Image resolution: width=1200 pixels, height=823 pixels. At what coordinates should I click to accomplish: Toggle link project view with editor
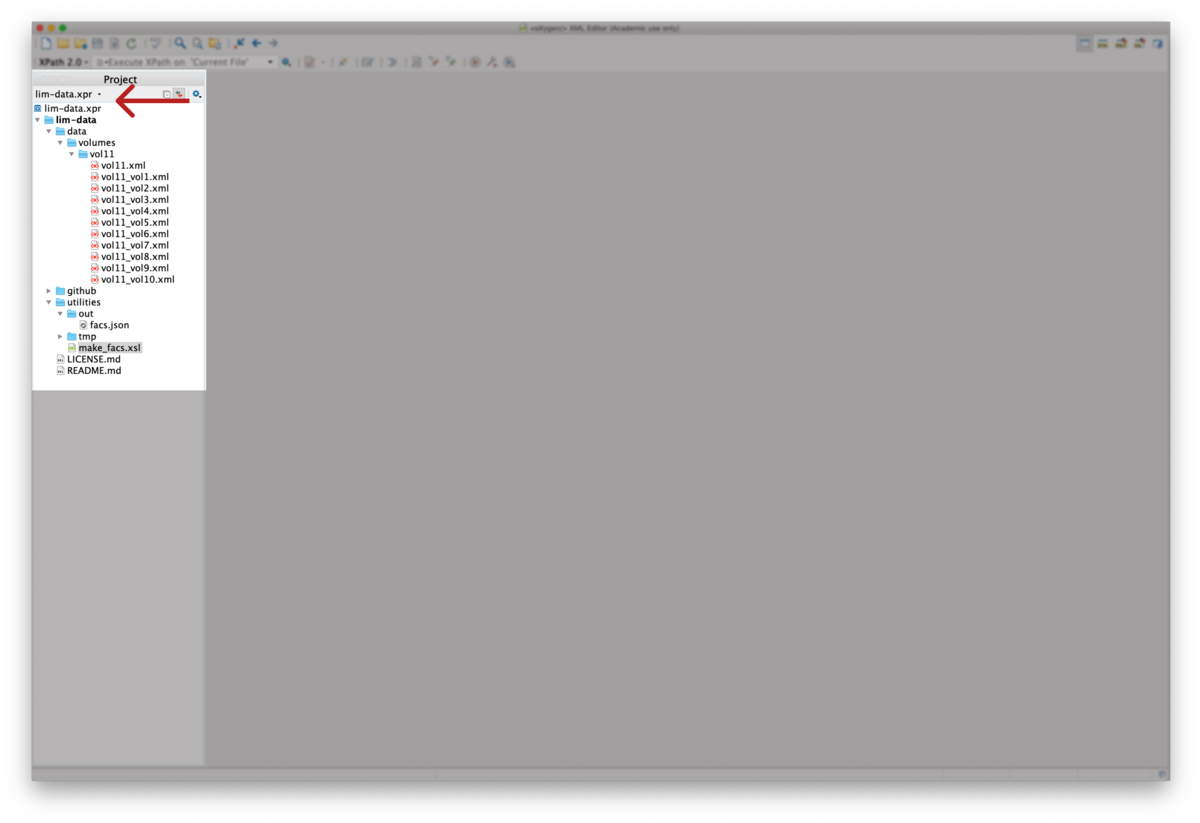[179, 93]
